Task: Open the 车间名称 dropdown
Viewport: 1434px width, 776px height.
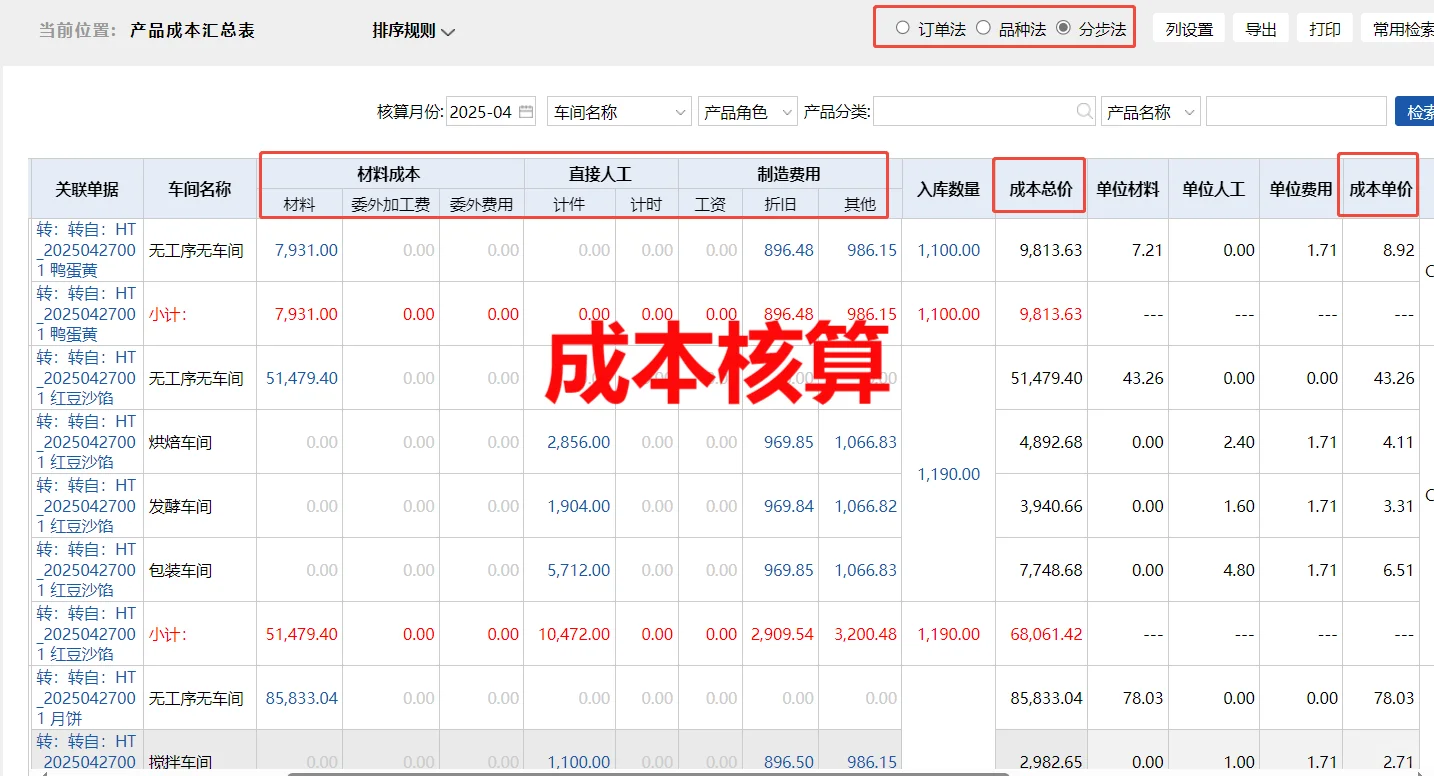Action: pos(619,112)
